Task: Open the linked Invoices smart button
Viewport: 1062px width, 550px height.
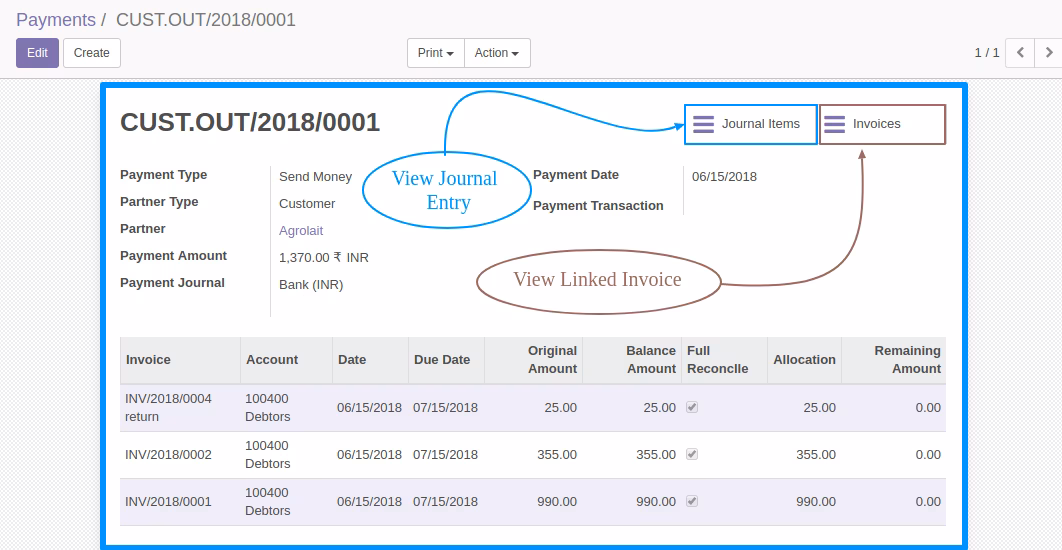Action: [883, 124]
